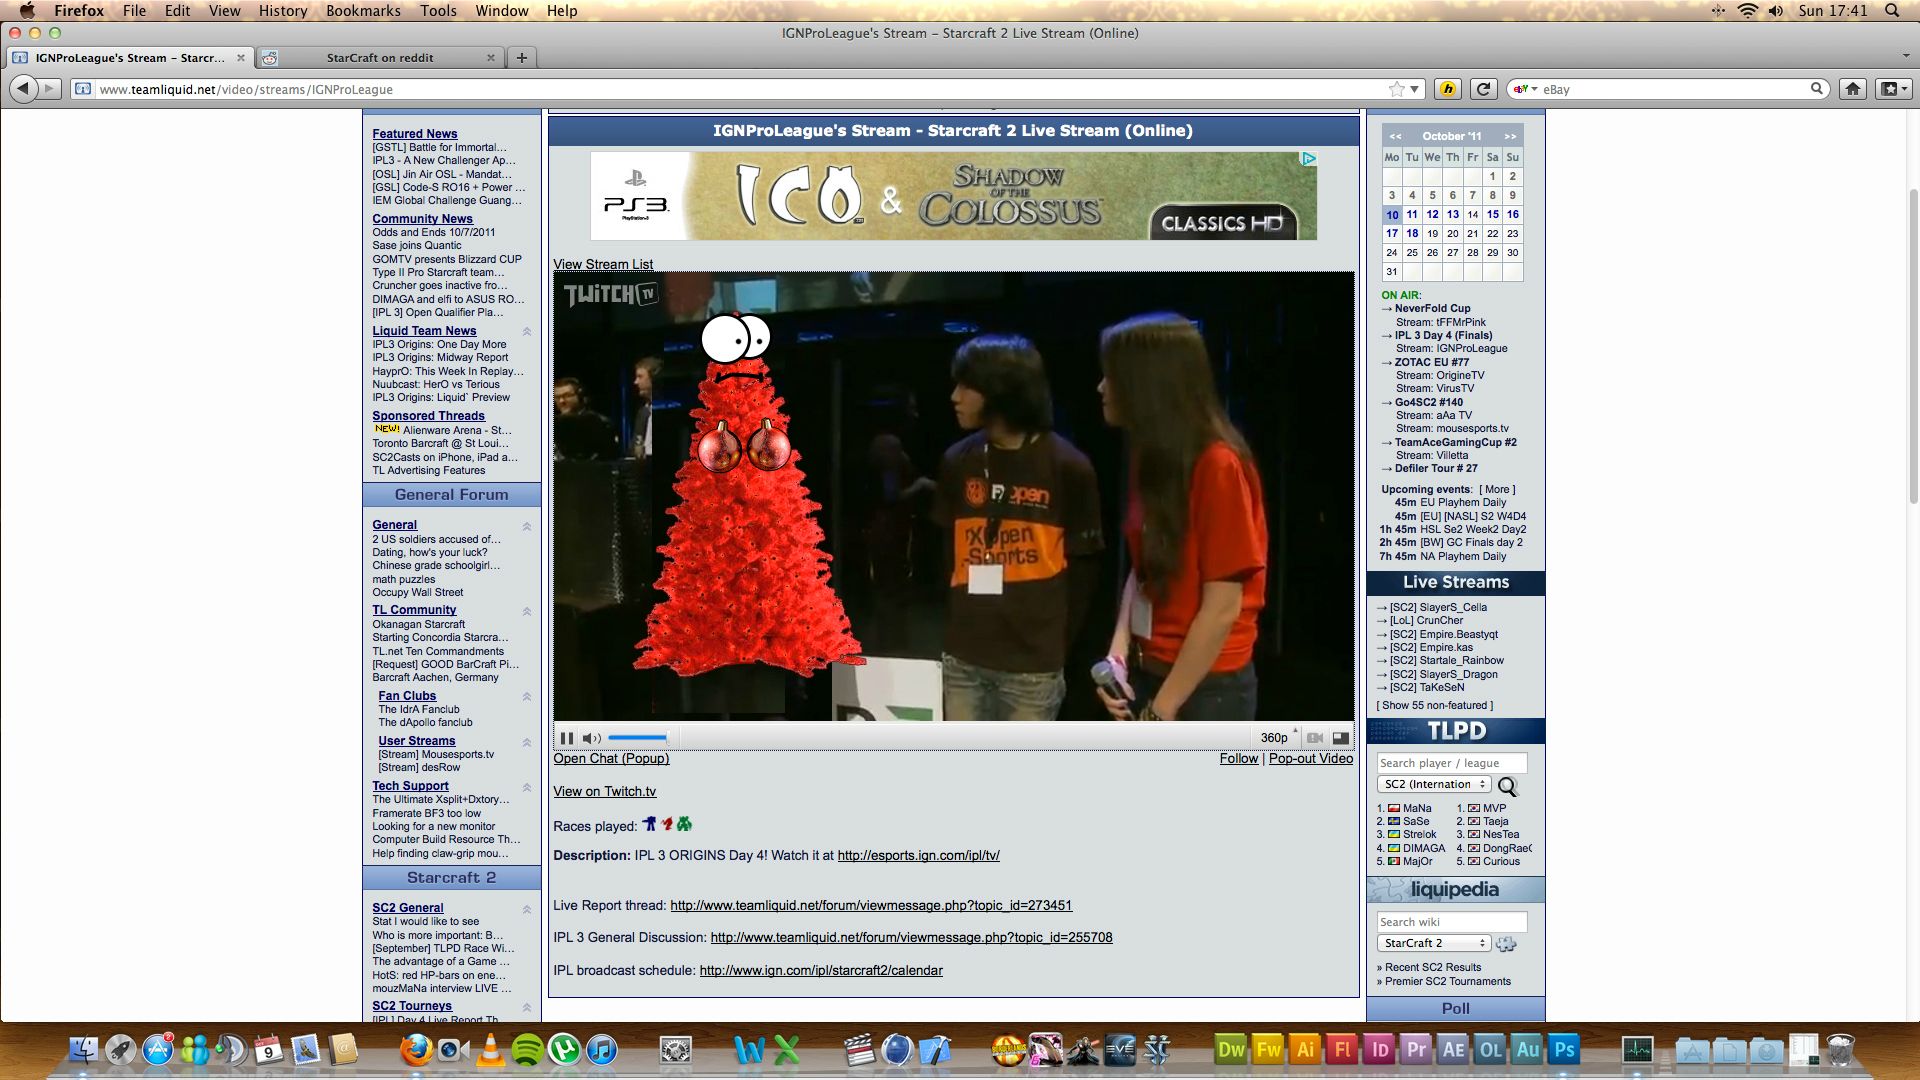Screen dimensions: 1920x1080
Task: Click the Search player / league field
Action: pos(1451,763)
